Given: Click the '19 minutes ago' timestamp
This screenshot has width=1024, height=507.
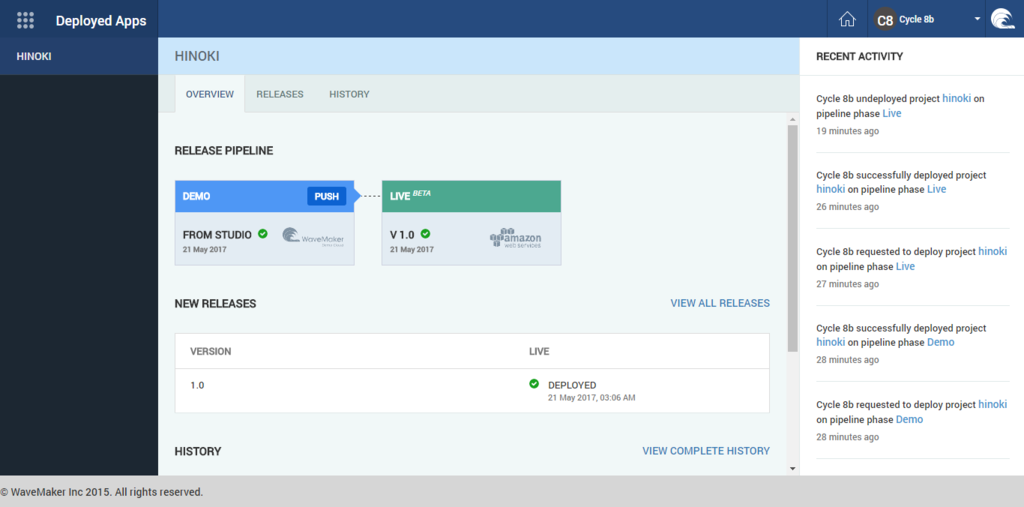Looking at the screenshot, I should [x=848, y=131].
